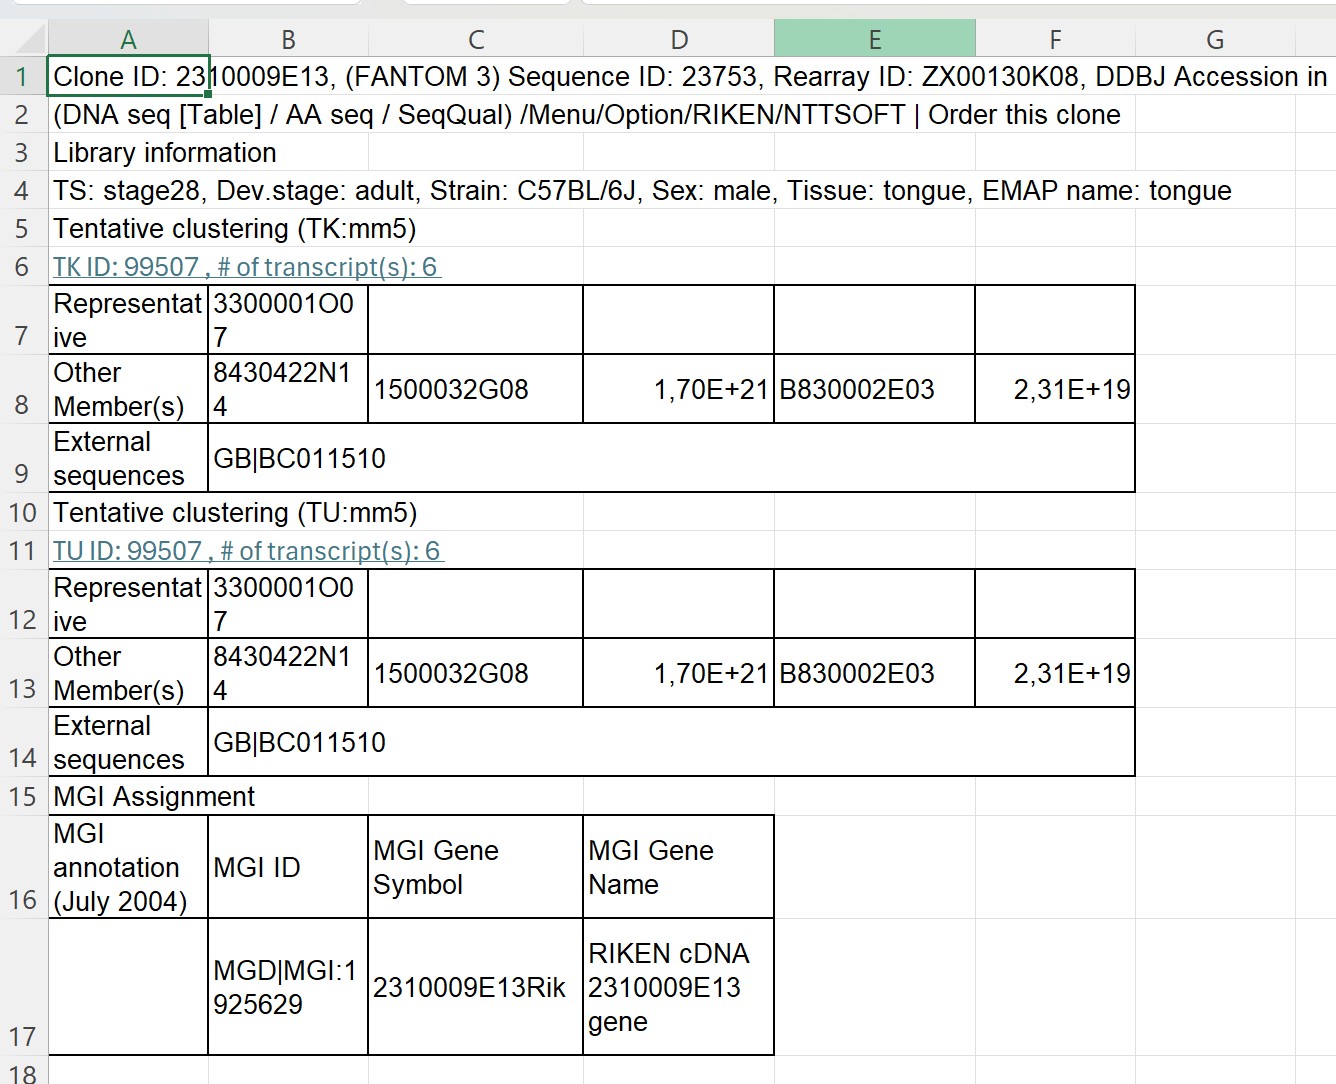This screenshot has height=1084, width=1336.
Task: Select column E header
Action: 874,39
